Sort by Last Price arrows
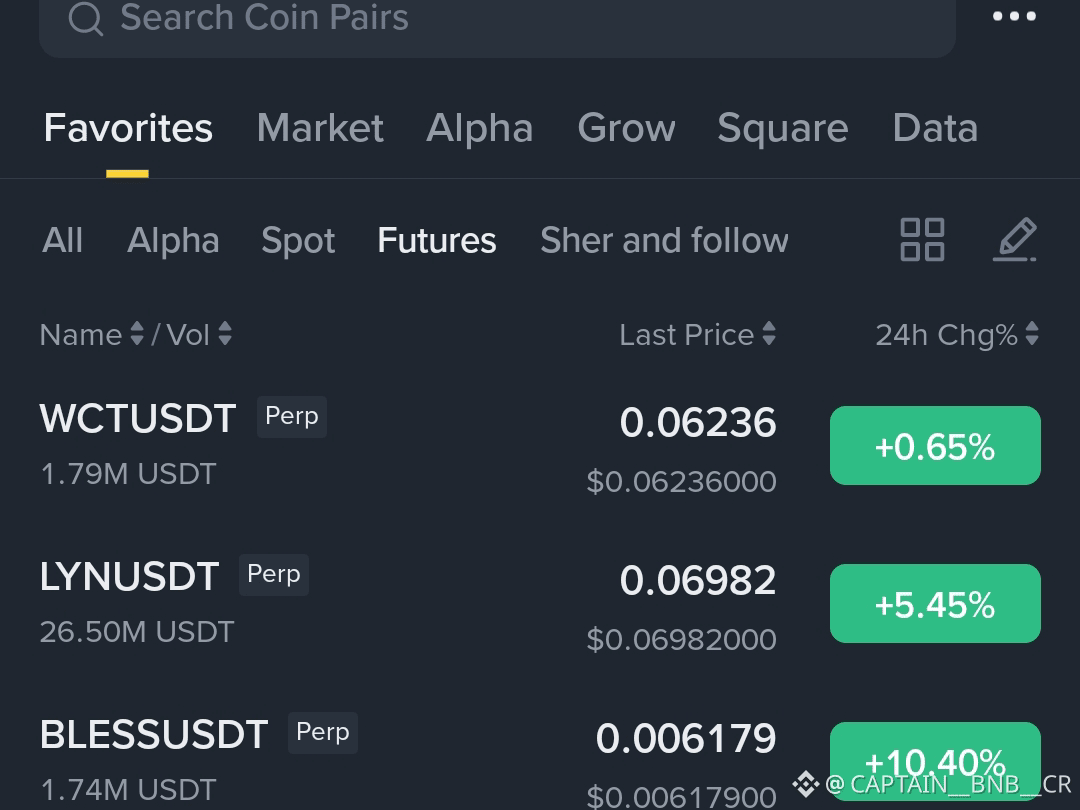The height and width of the screenshot is (810, 1080). 769,334
